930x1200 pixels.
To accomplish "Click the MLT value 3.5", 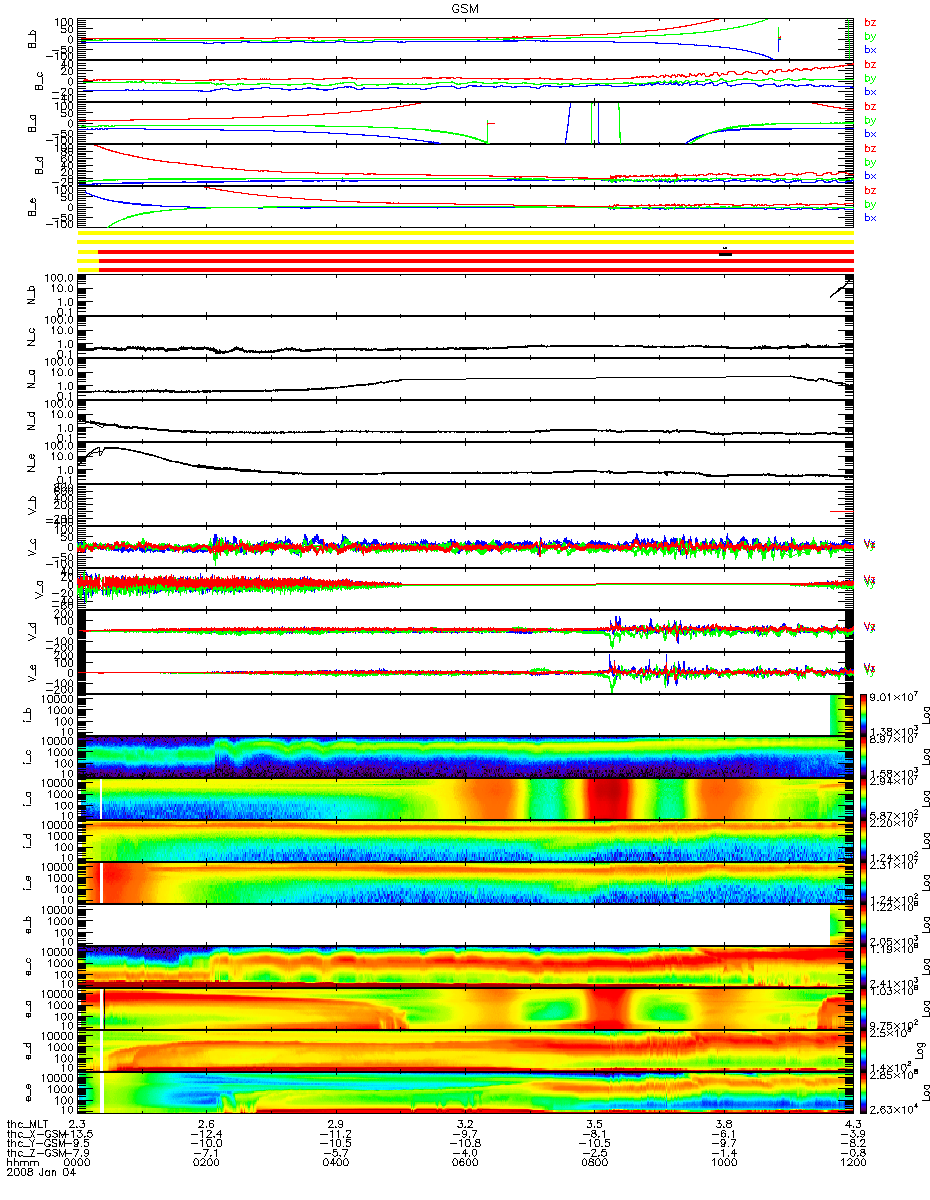I will (x=595, y=1124).
